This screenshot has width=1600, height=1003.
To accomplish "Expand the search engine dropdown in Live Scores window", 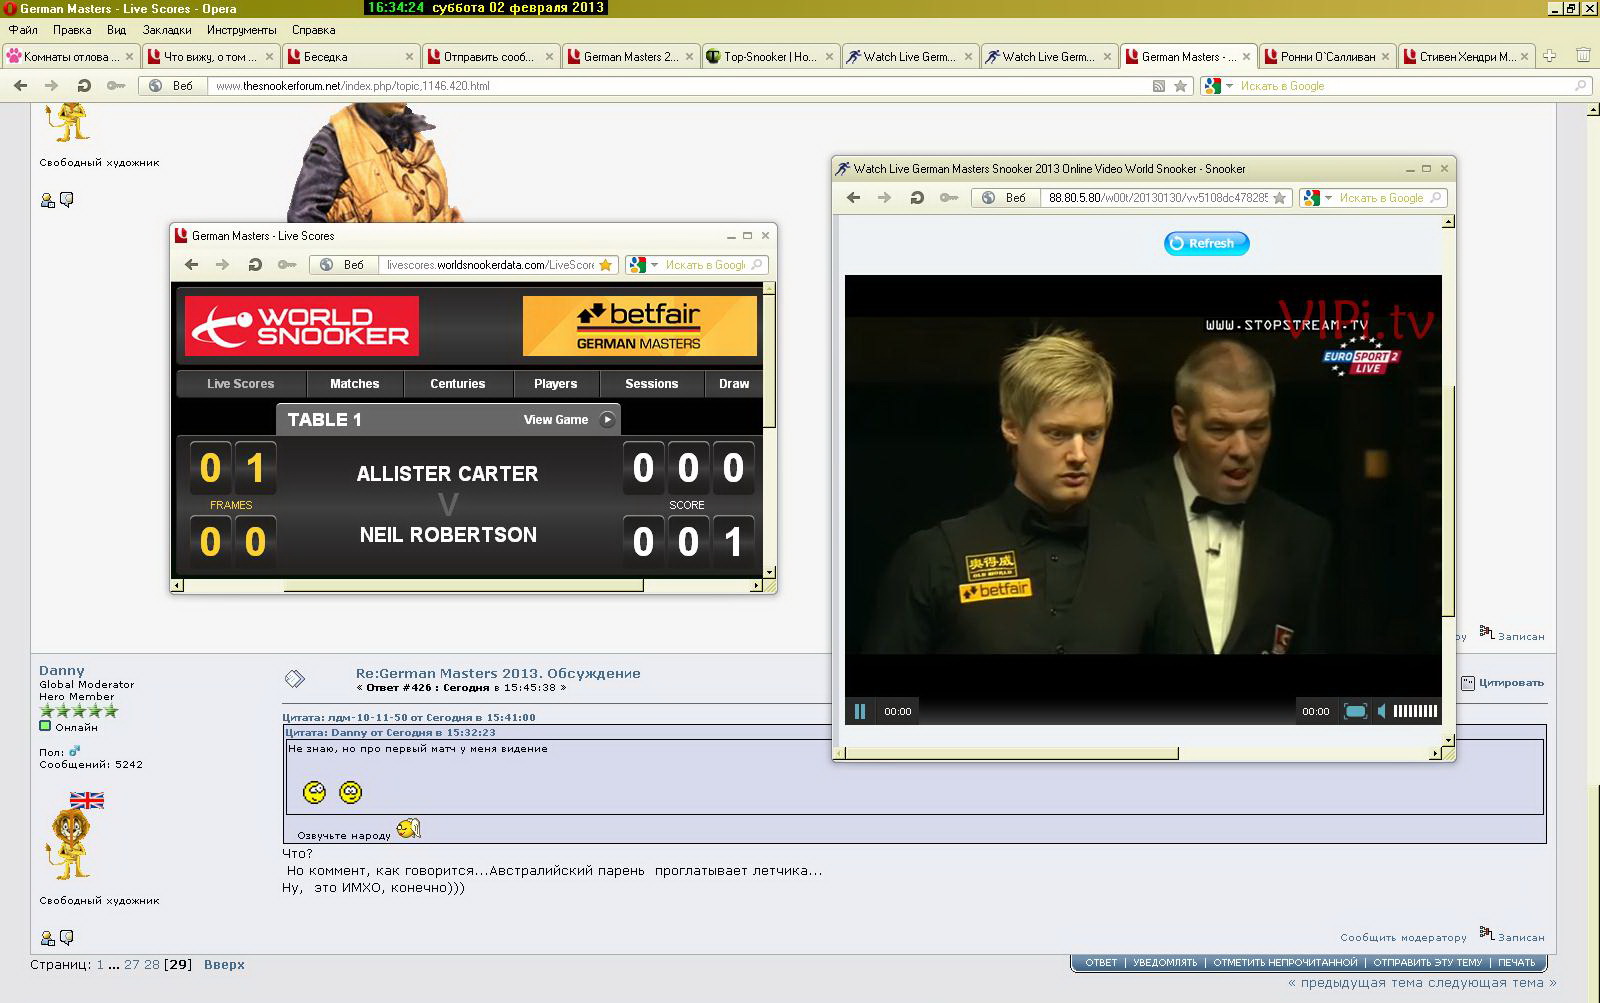I will pos(655,265).
